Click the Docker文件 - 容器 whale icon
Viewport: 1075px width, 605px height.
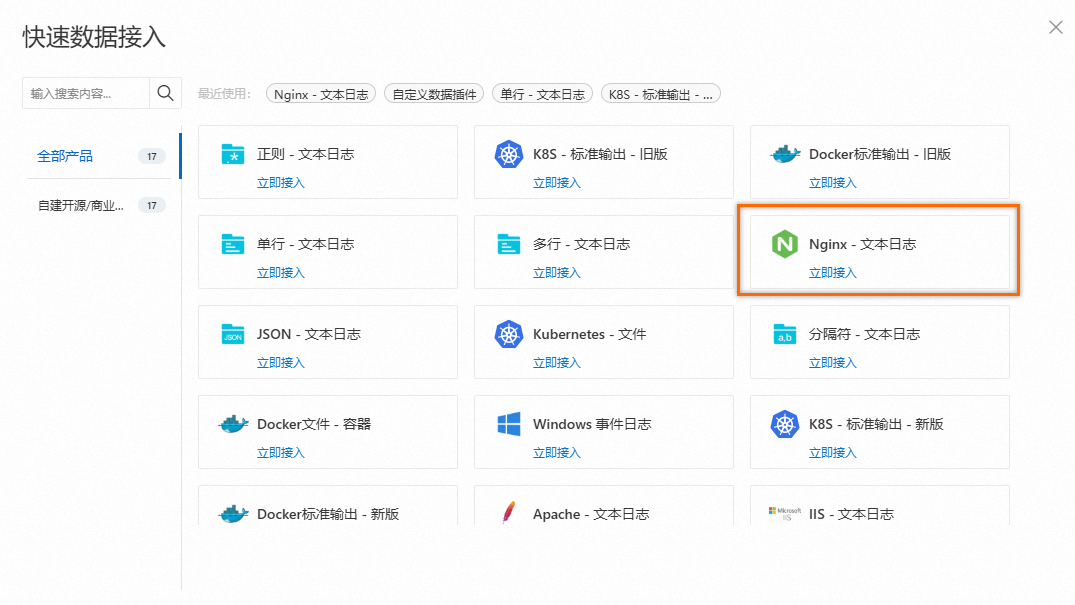(x=233, y=424)
